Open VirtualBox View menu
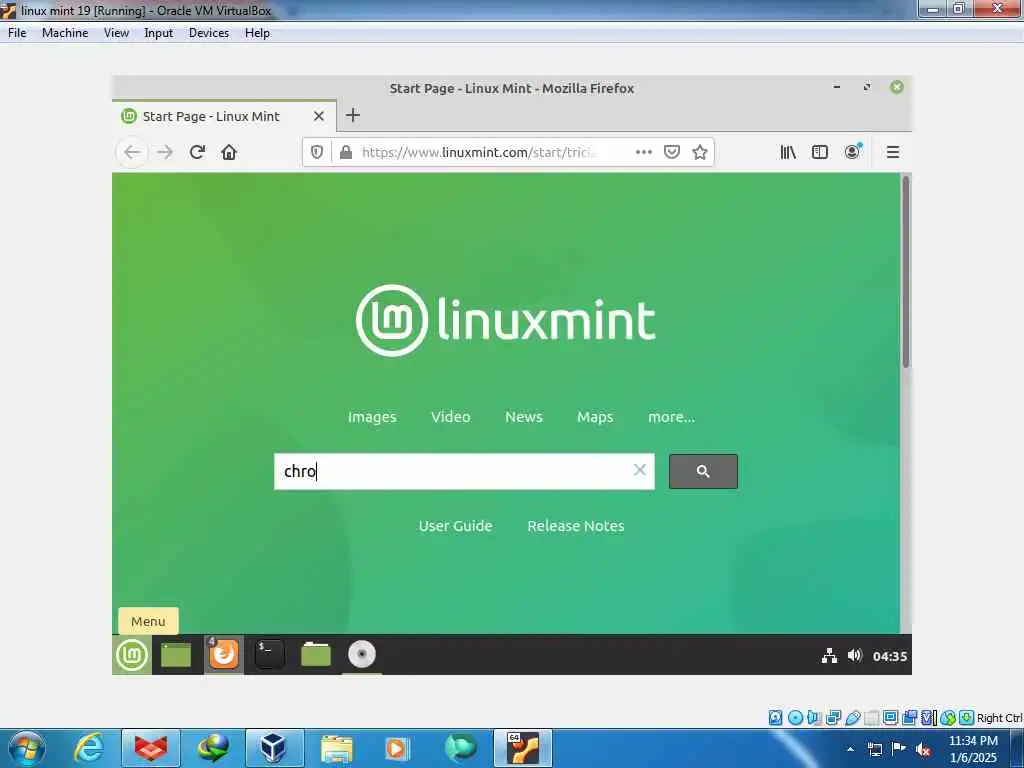The image size is (1024, 768). (x=116, y=33)
